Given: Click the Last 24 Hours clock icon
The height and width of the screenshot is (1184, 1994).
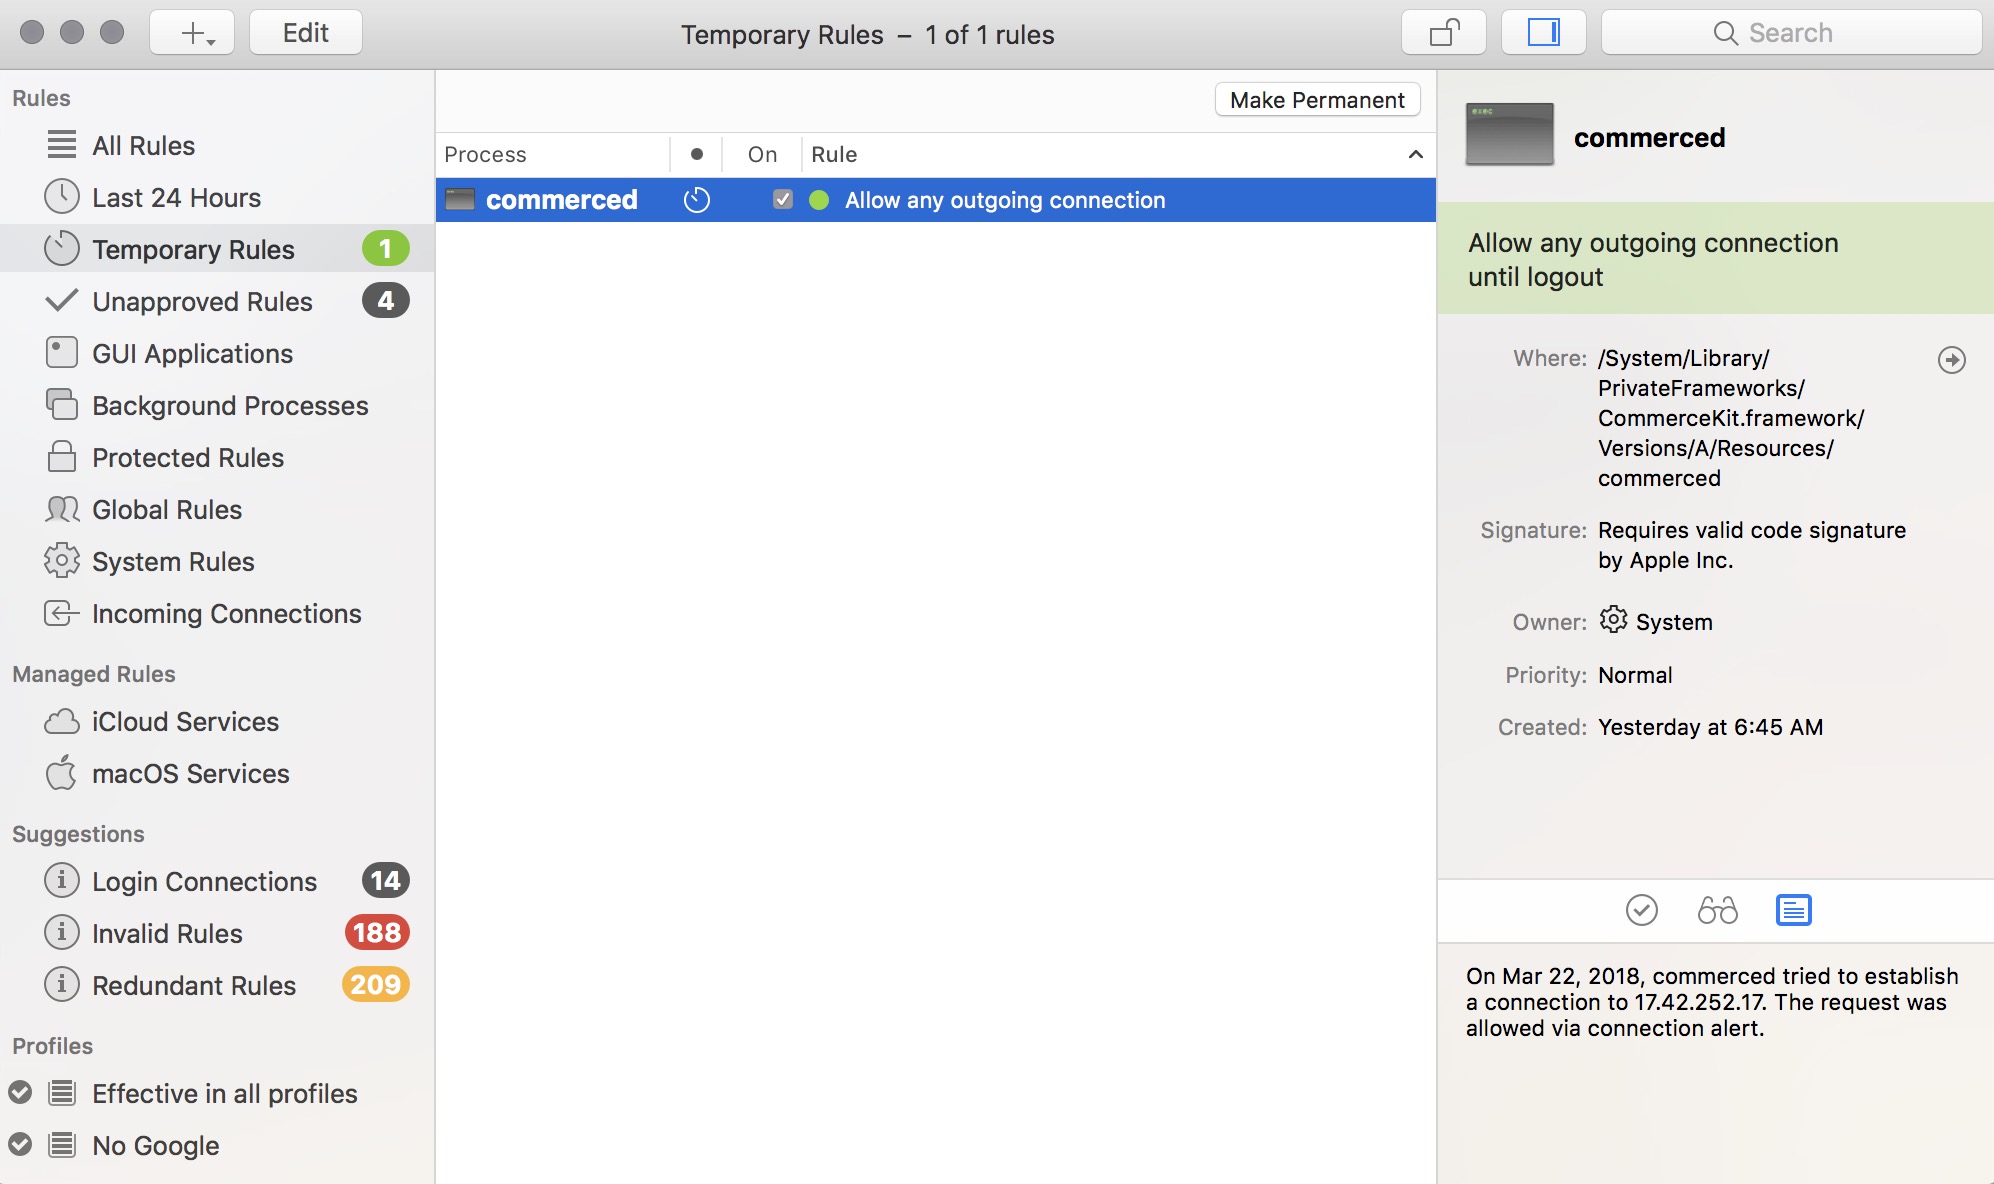Looking at the screenshot, I should 62,197.
